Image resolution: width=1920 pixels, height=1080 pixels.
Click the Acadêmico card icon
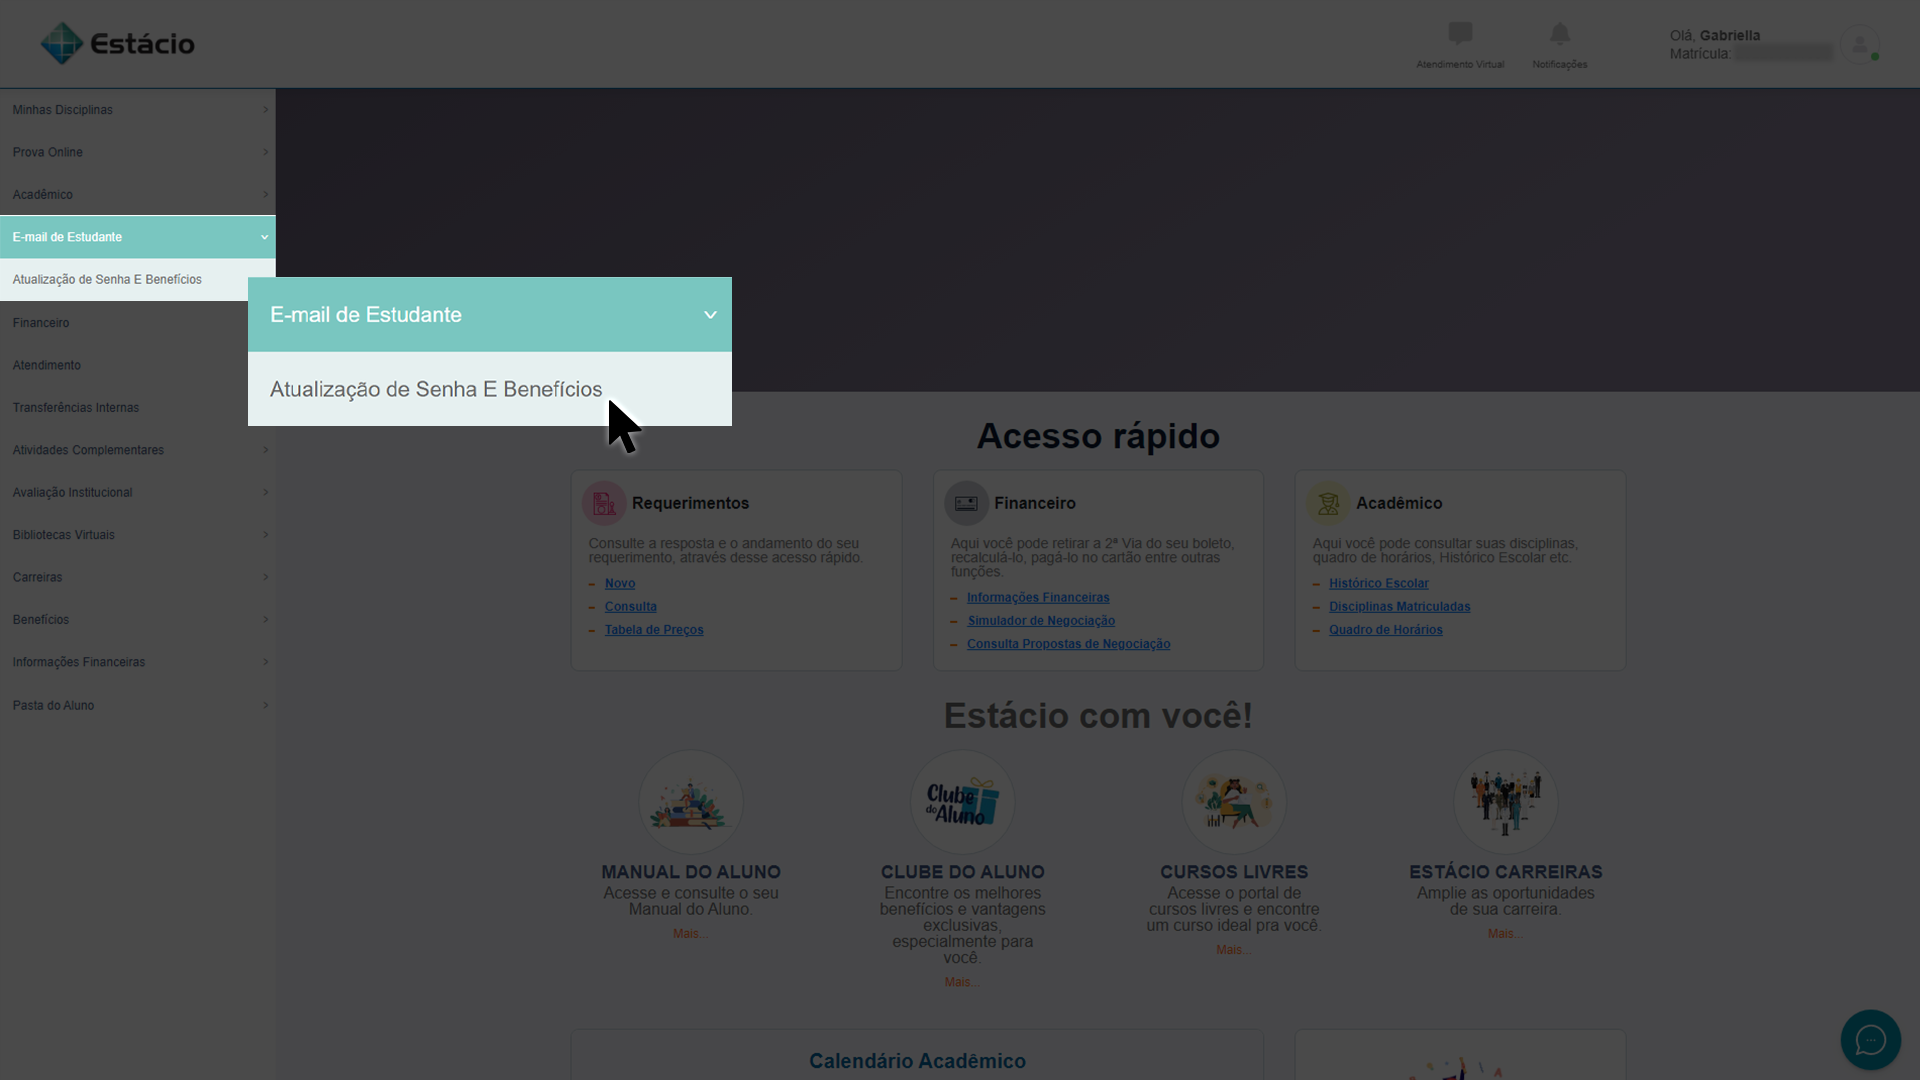pyautogui.click(x=1328, y=503)
